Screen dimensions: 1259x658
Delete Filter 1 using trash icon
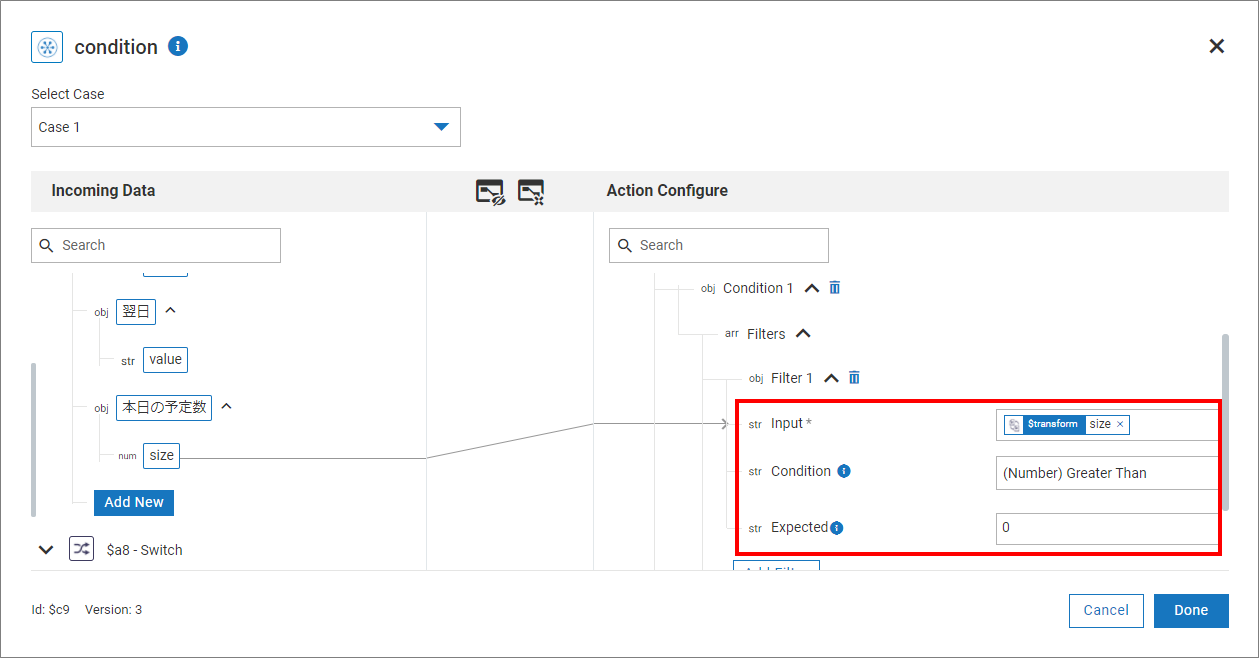click(x=854, y=378)
